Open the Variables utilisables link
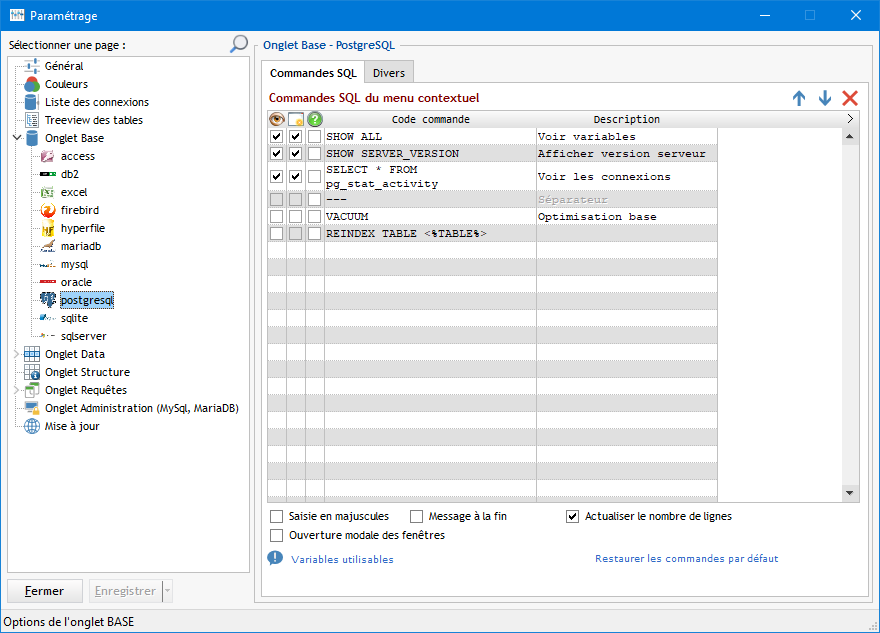Screen dimensions: 880x633 click(342, 559)
